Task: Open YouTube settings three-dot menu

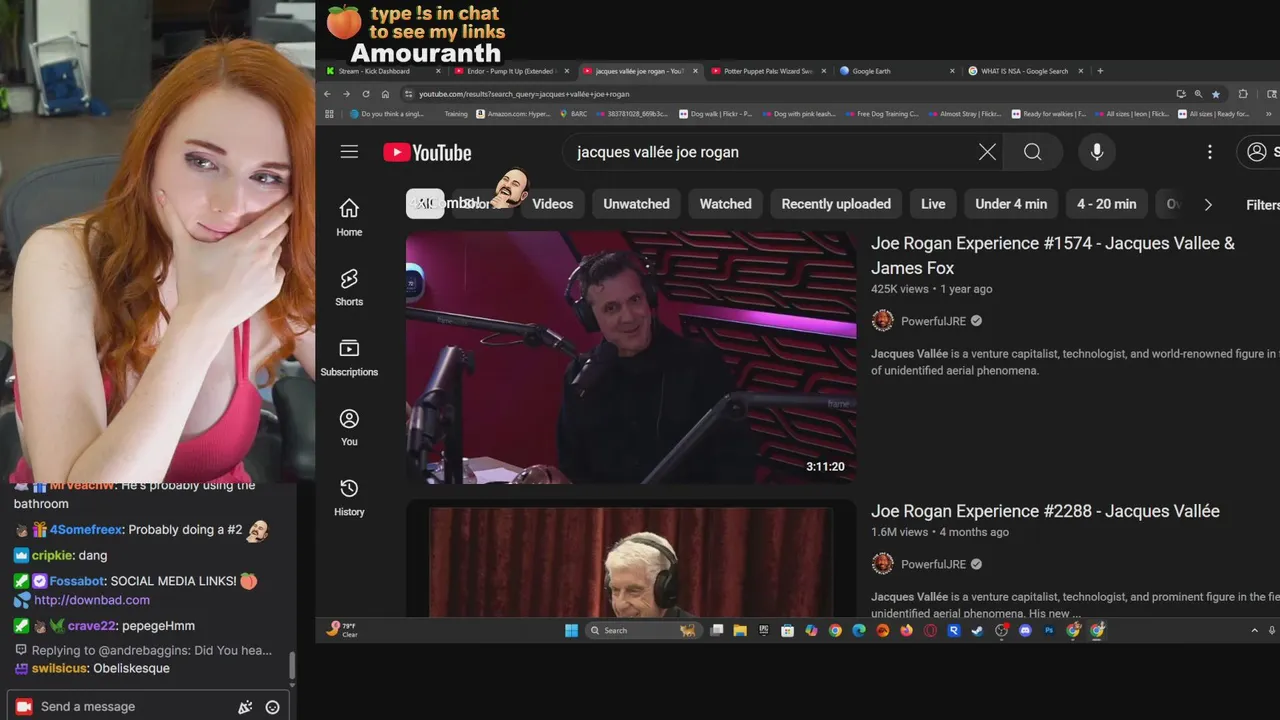Action: 1210,152
